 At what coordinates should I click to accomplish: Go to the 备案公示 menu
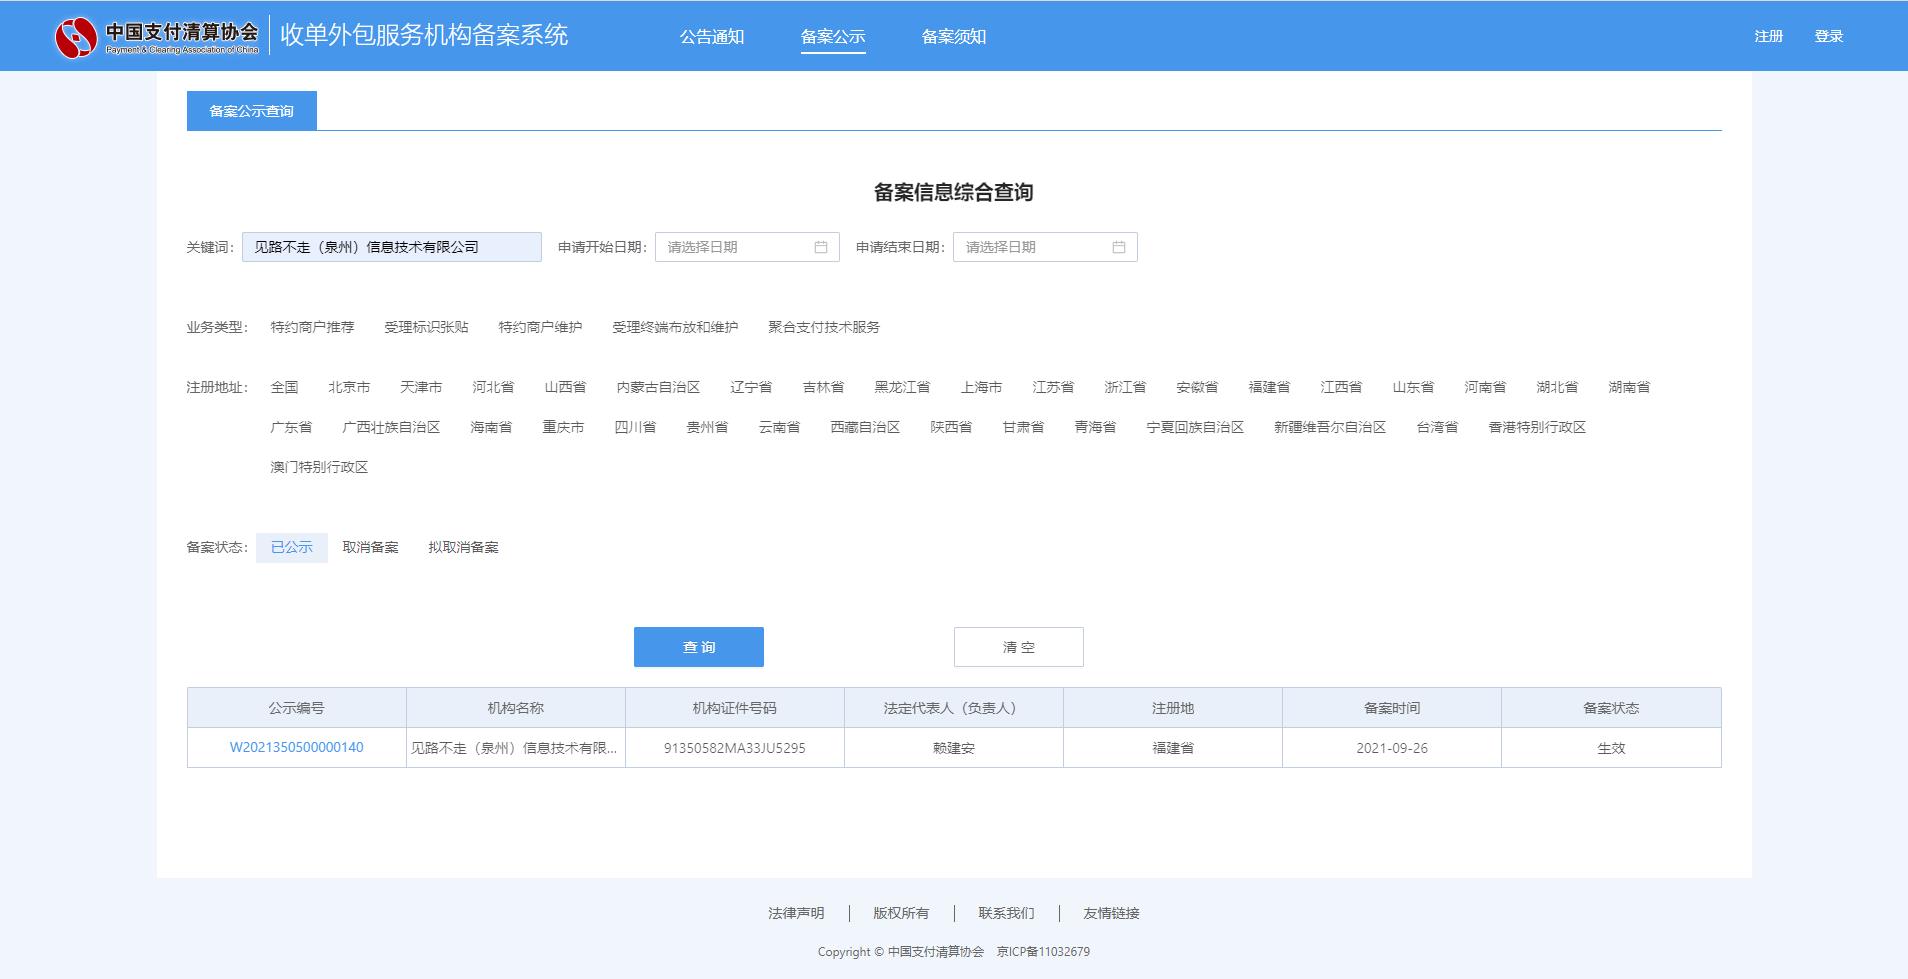pyautogui.click(x=833, y=37)
